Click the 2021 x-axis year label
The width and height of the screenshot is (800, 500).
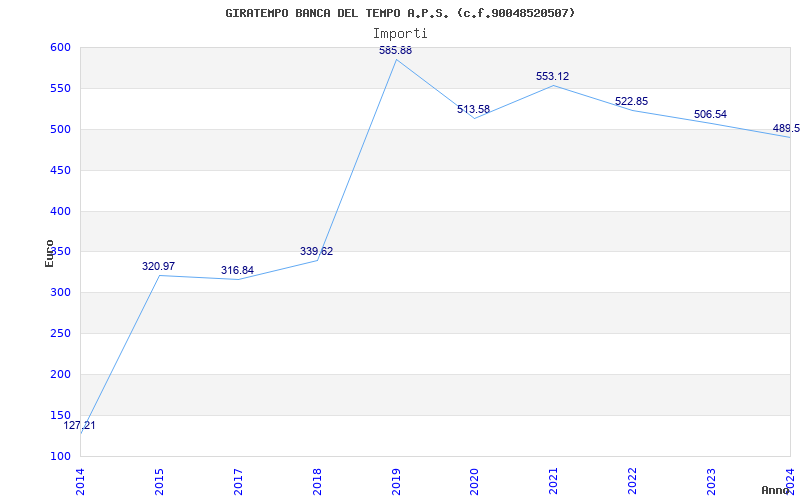click(x=554, y=481)
